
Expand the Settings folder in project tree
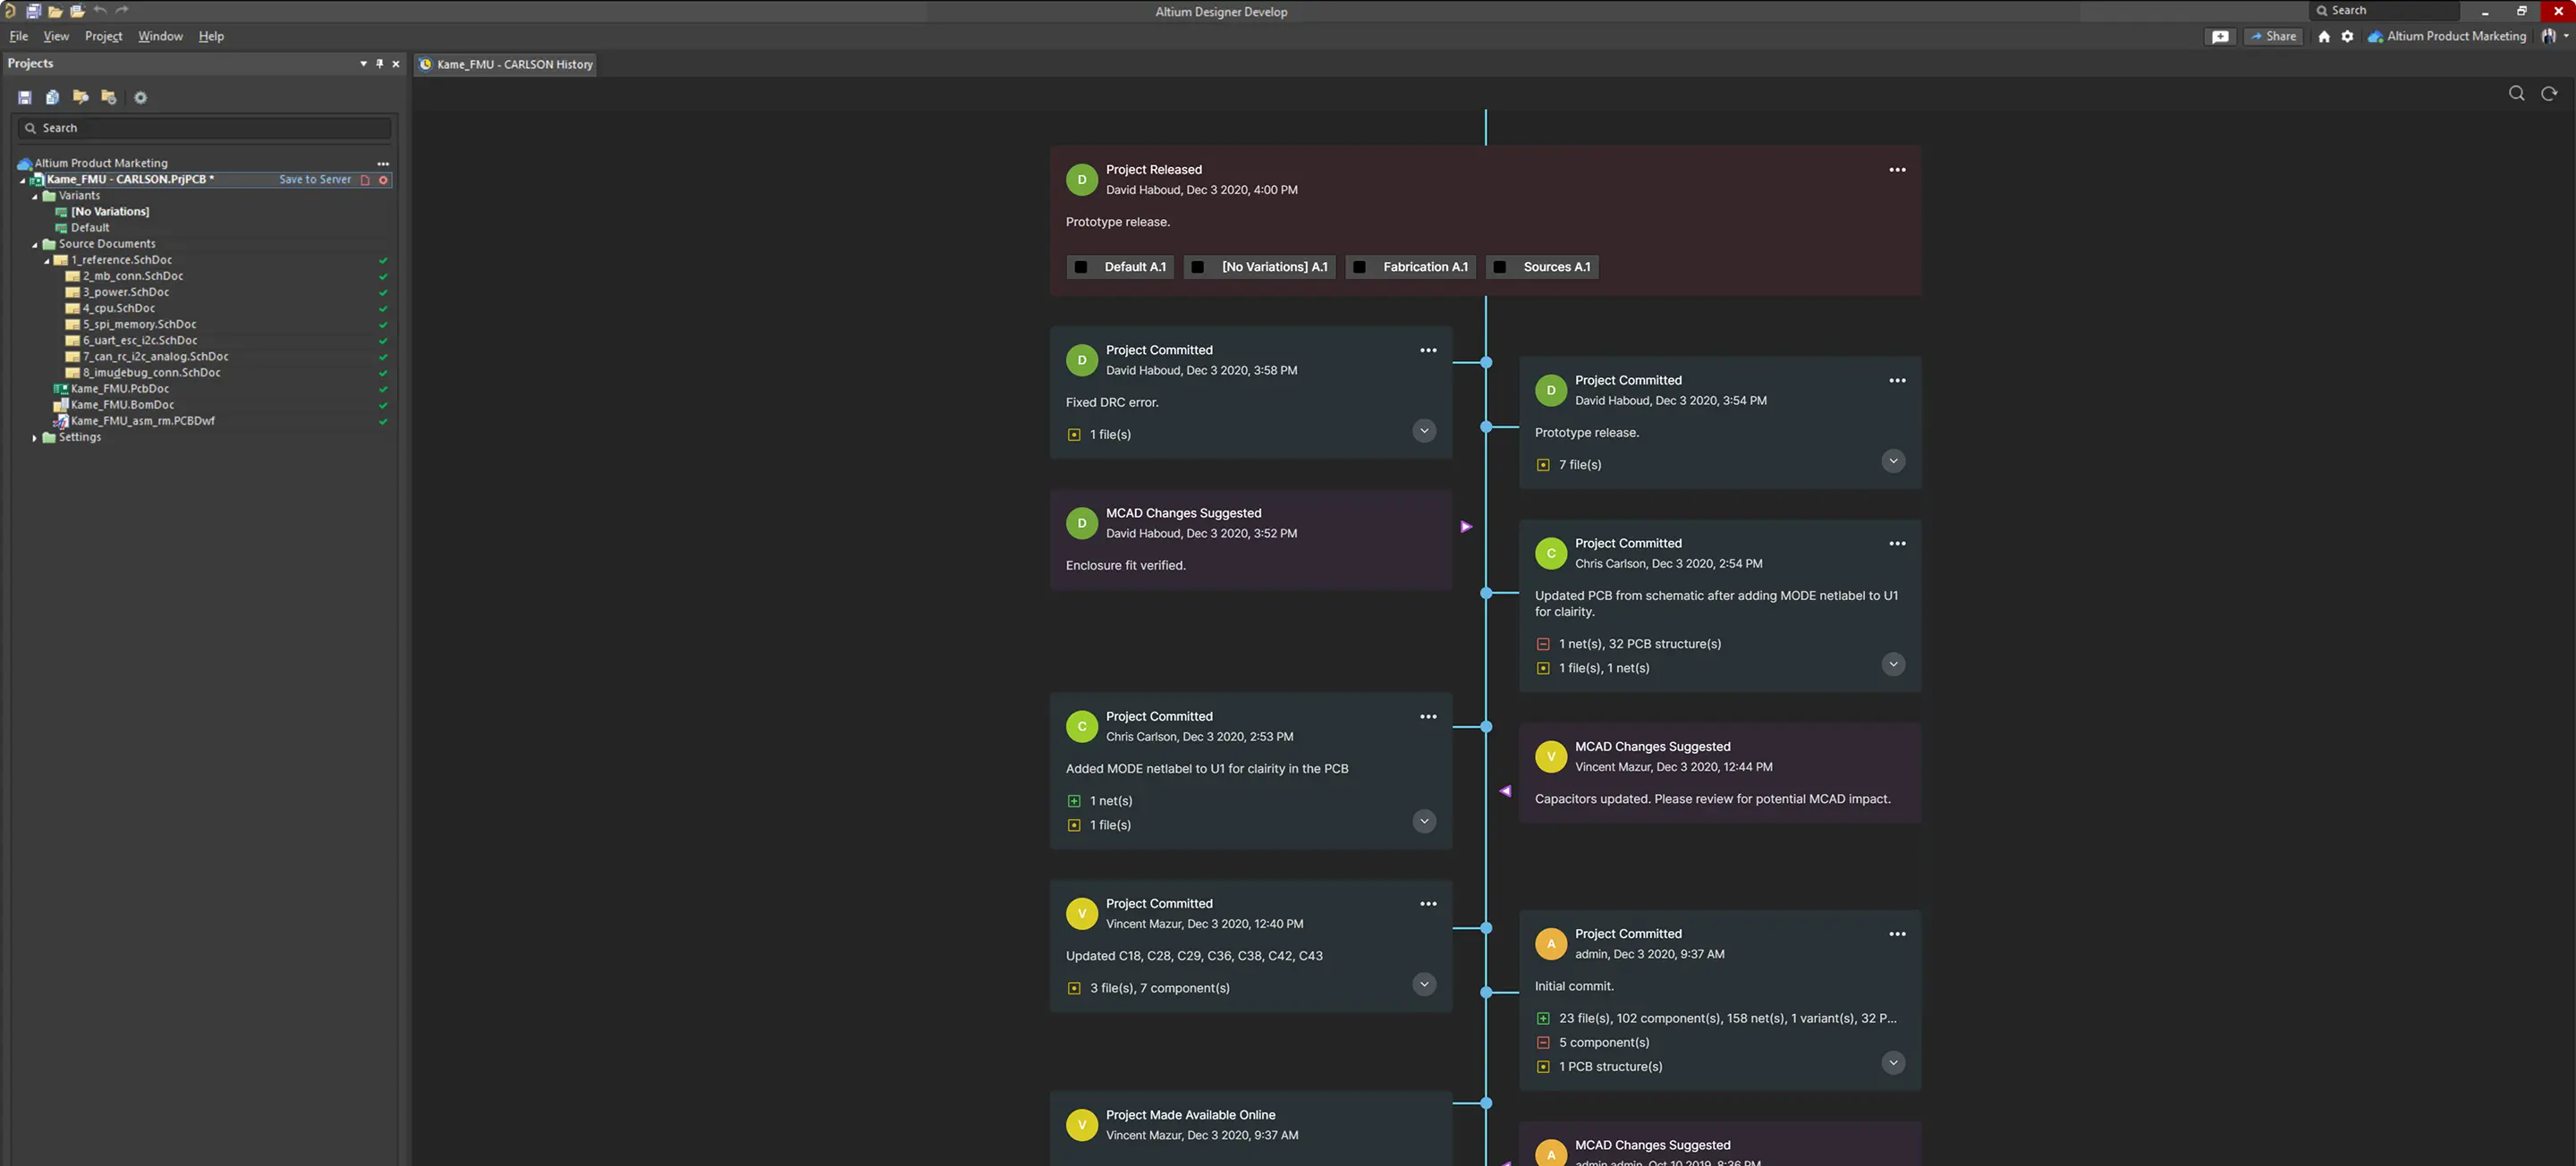coord(35,438)
